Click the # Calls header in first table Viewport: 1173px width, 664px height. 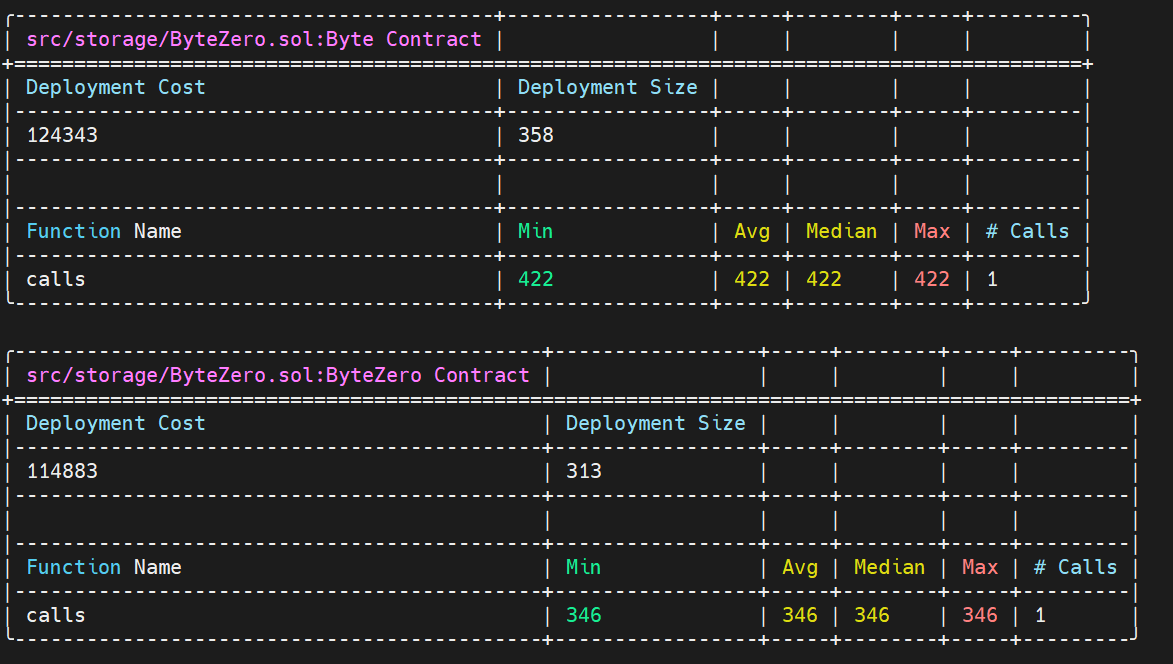(1027, 231)
